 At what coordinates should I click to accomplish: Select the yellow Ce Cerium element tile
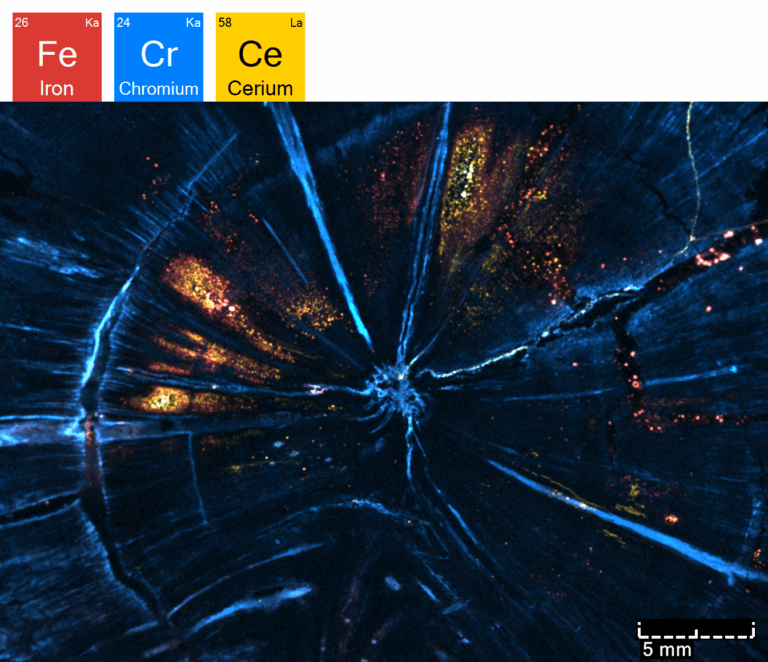(x=261, y=57)
